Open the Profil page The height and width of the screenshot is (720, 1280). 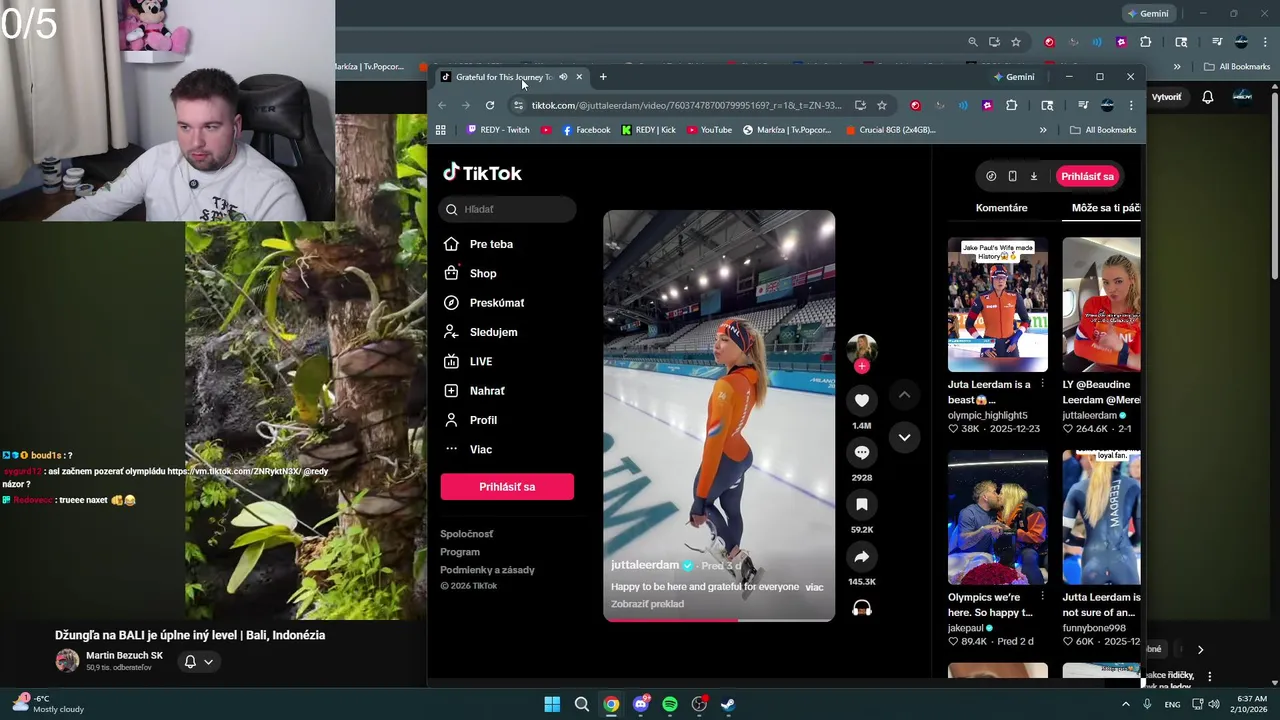point(483,420)
